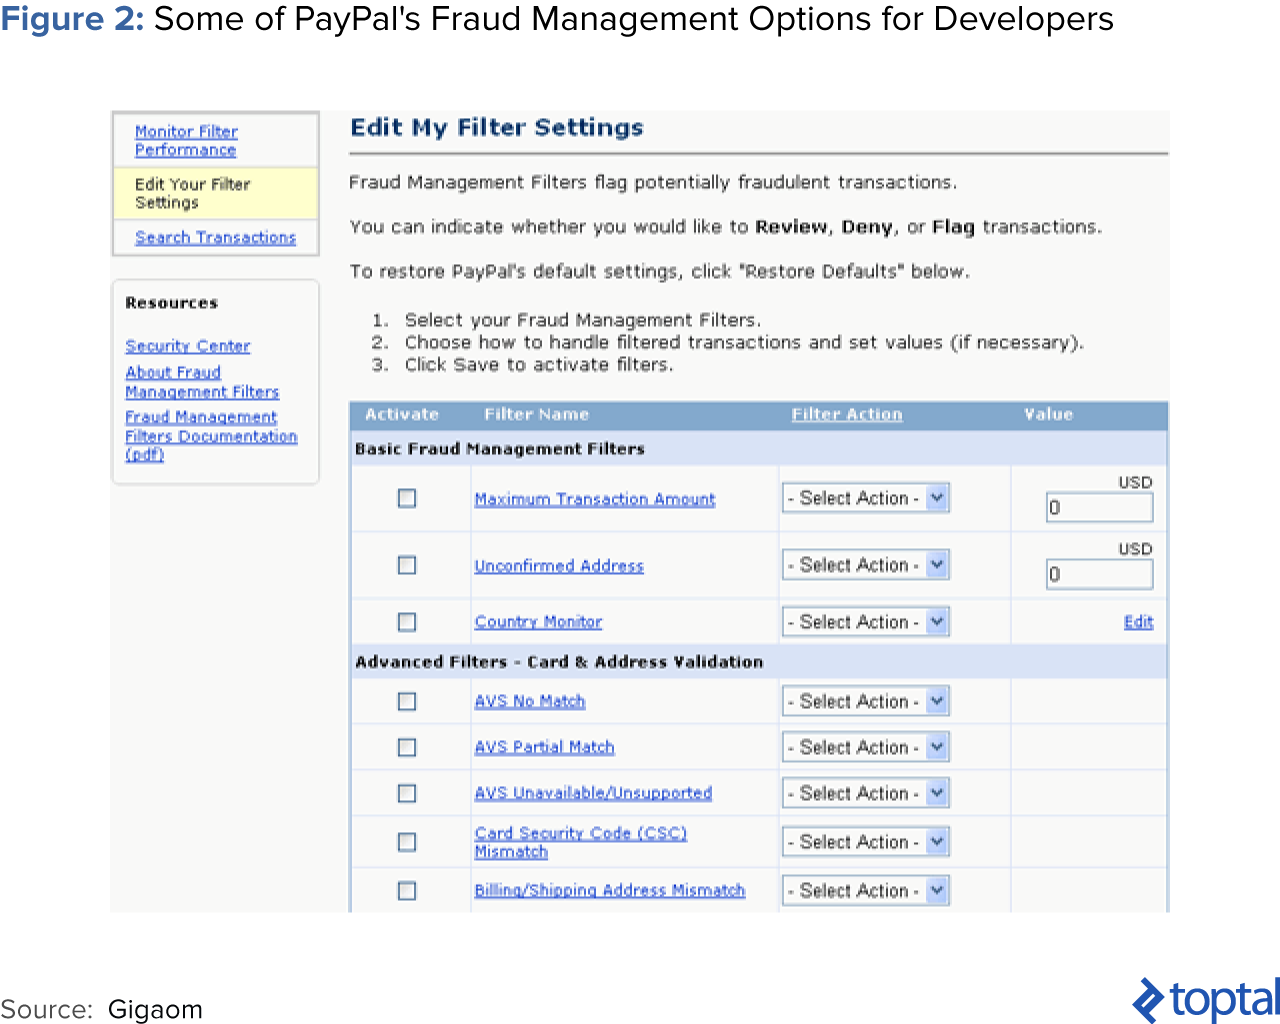Click the Activate column header
Image resolution: width=1280 pixels, height=1024 pixels.
tap(402, 414)
